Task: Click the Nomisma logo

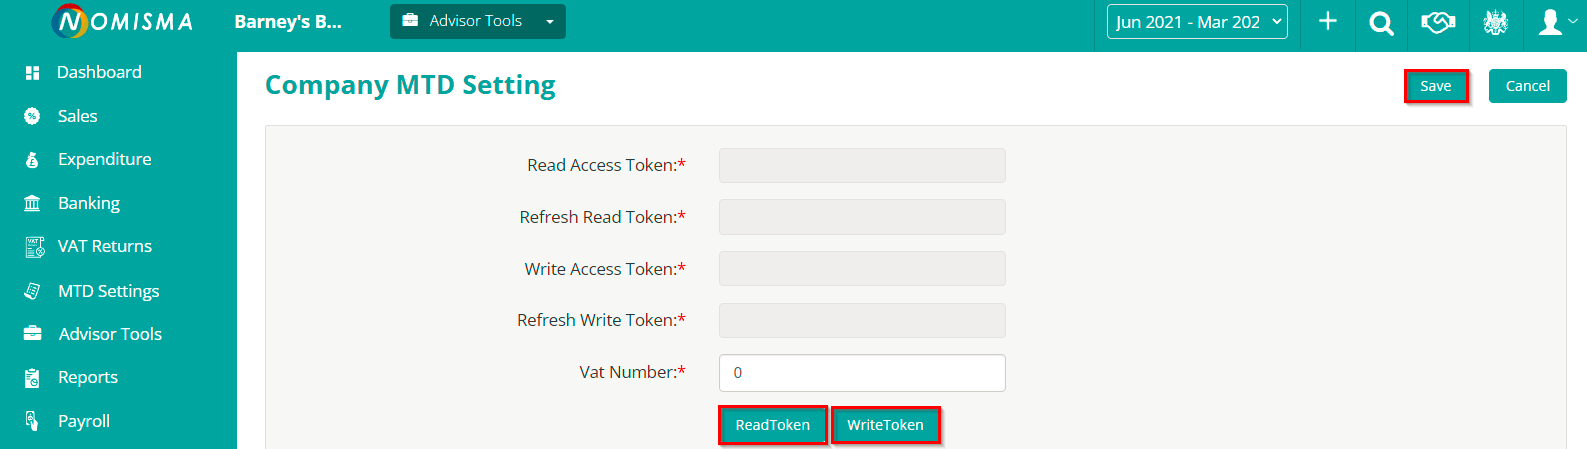Action: point(123,21)
